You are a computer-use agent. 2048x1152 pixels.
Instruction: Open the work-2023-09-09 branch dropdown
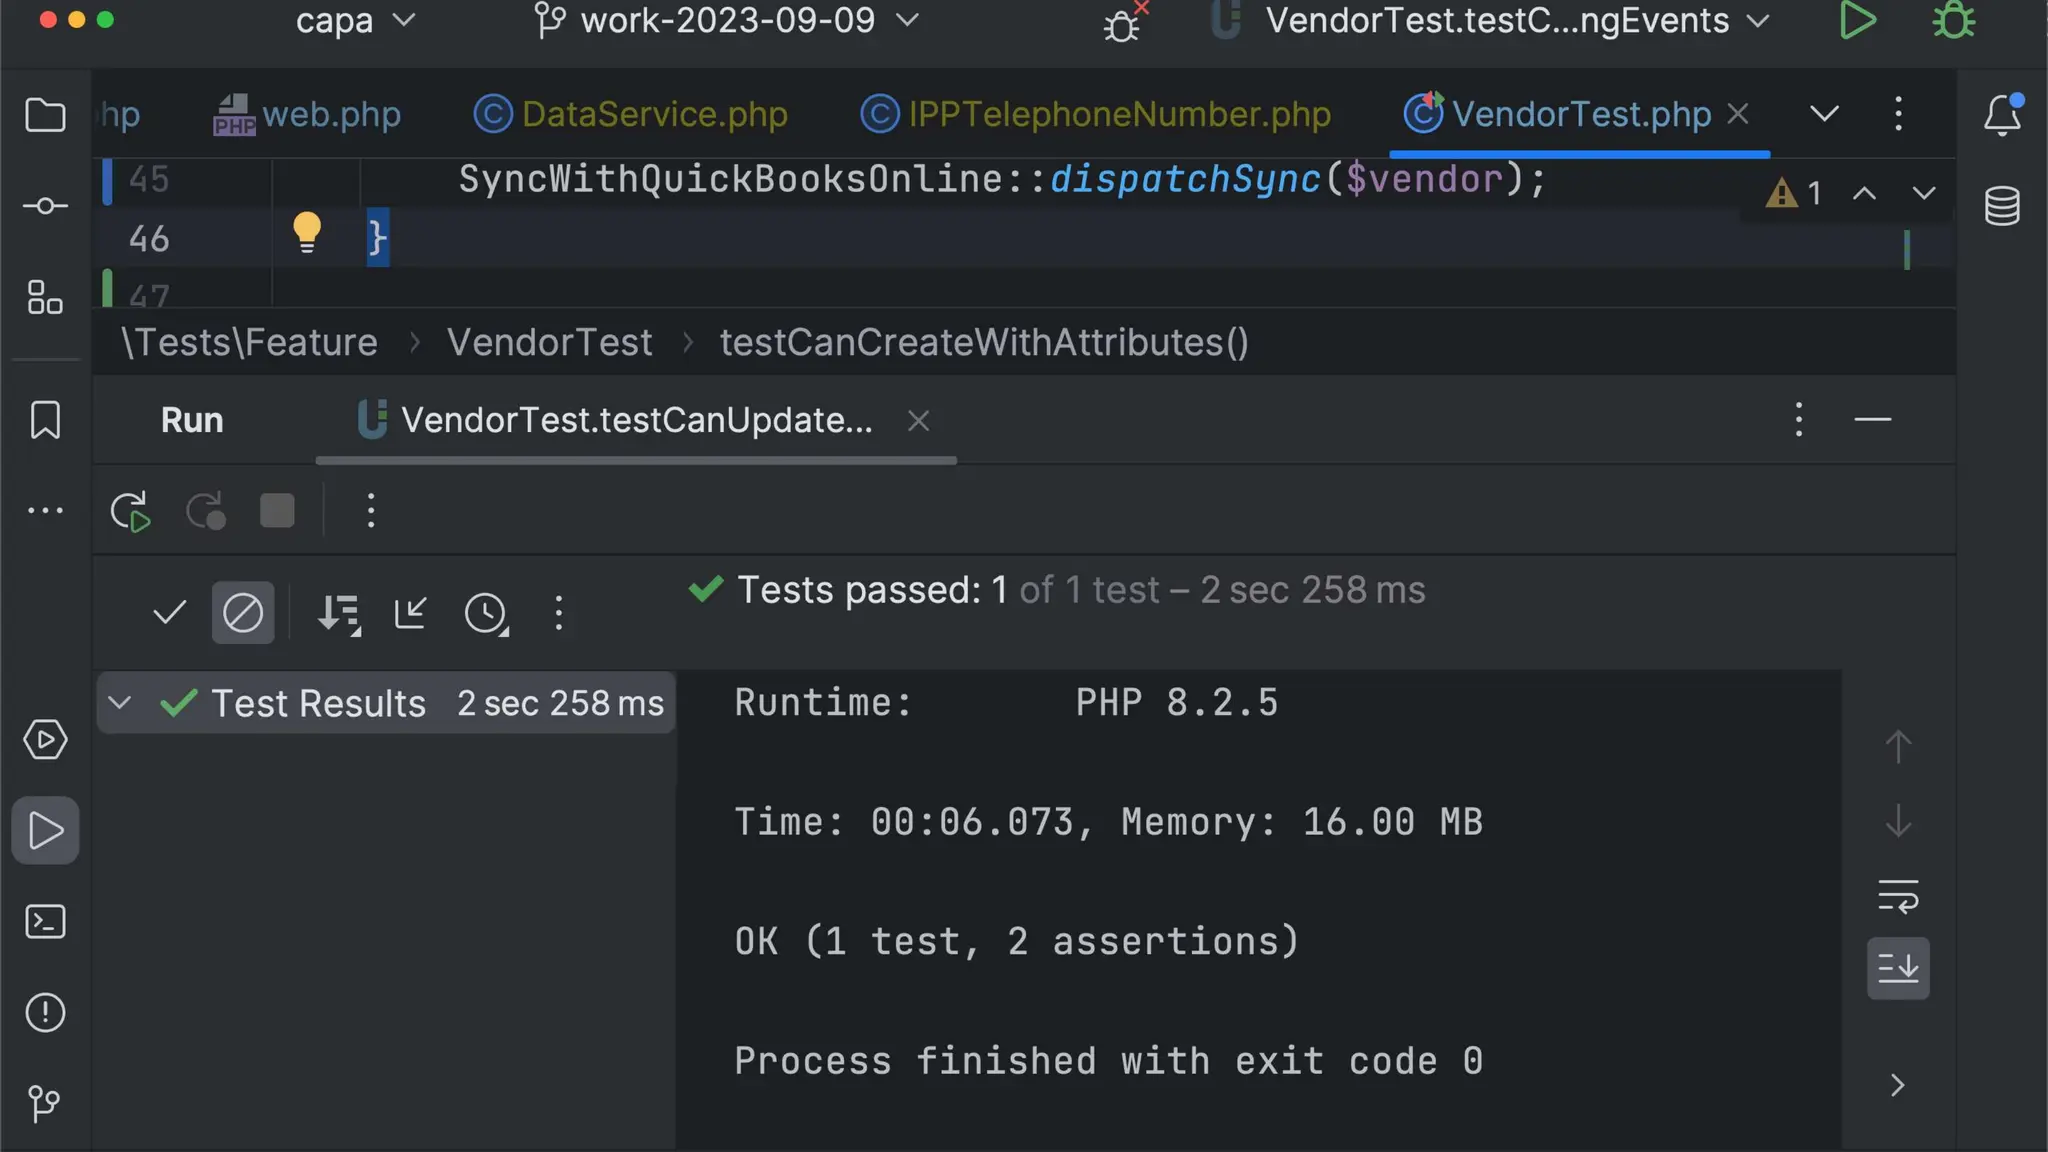pyautogui.click(x=727, y=21)
